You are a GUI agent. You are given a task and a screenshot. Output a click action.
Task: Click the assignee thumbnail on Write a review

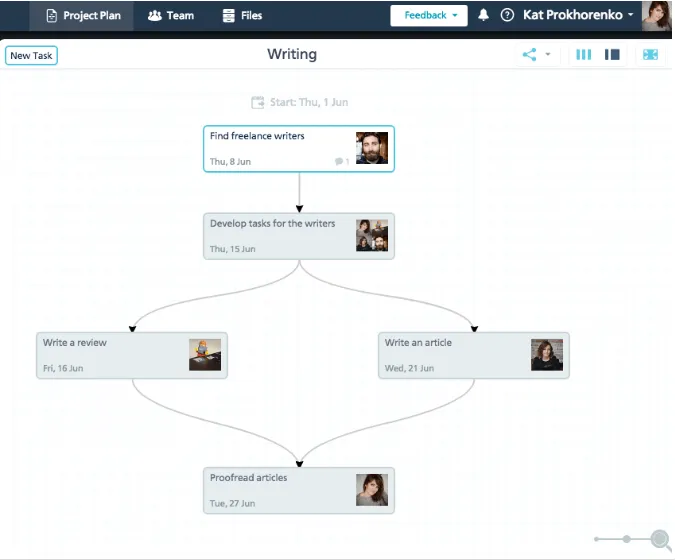[x=205, y=355]
